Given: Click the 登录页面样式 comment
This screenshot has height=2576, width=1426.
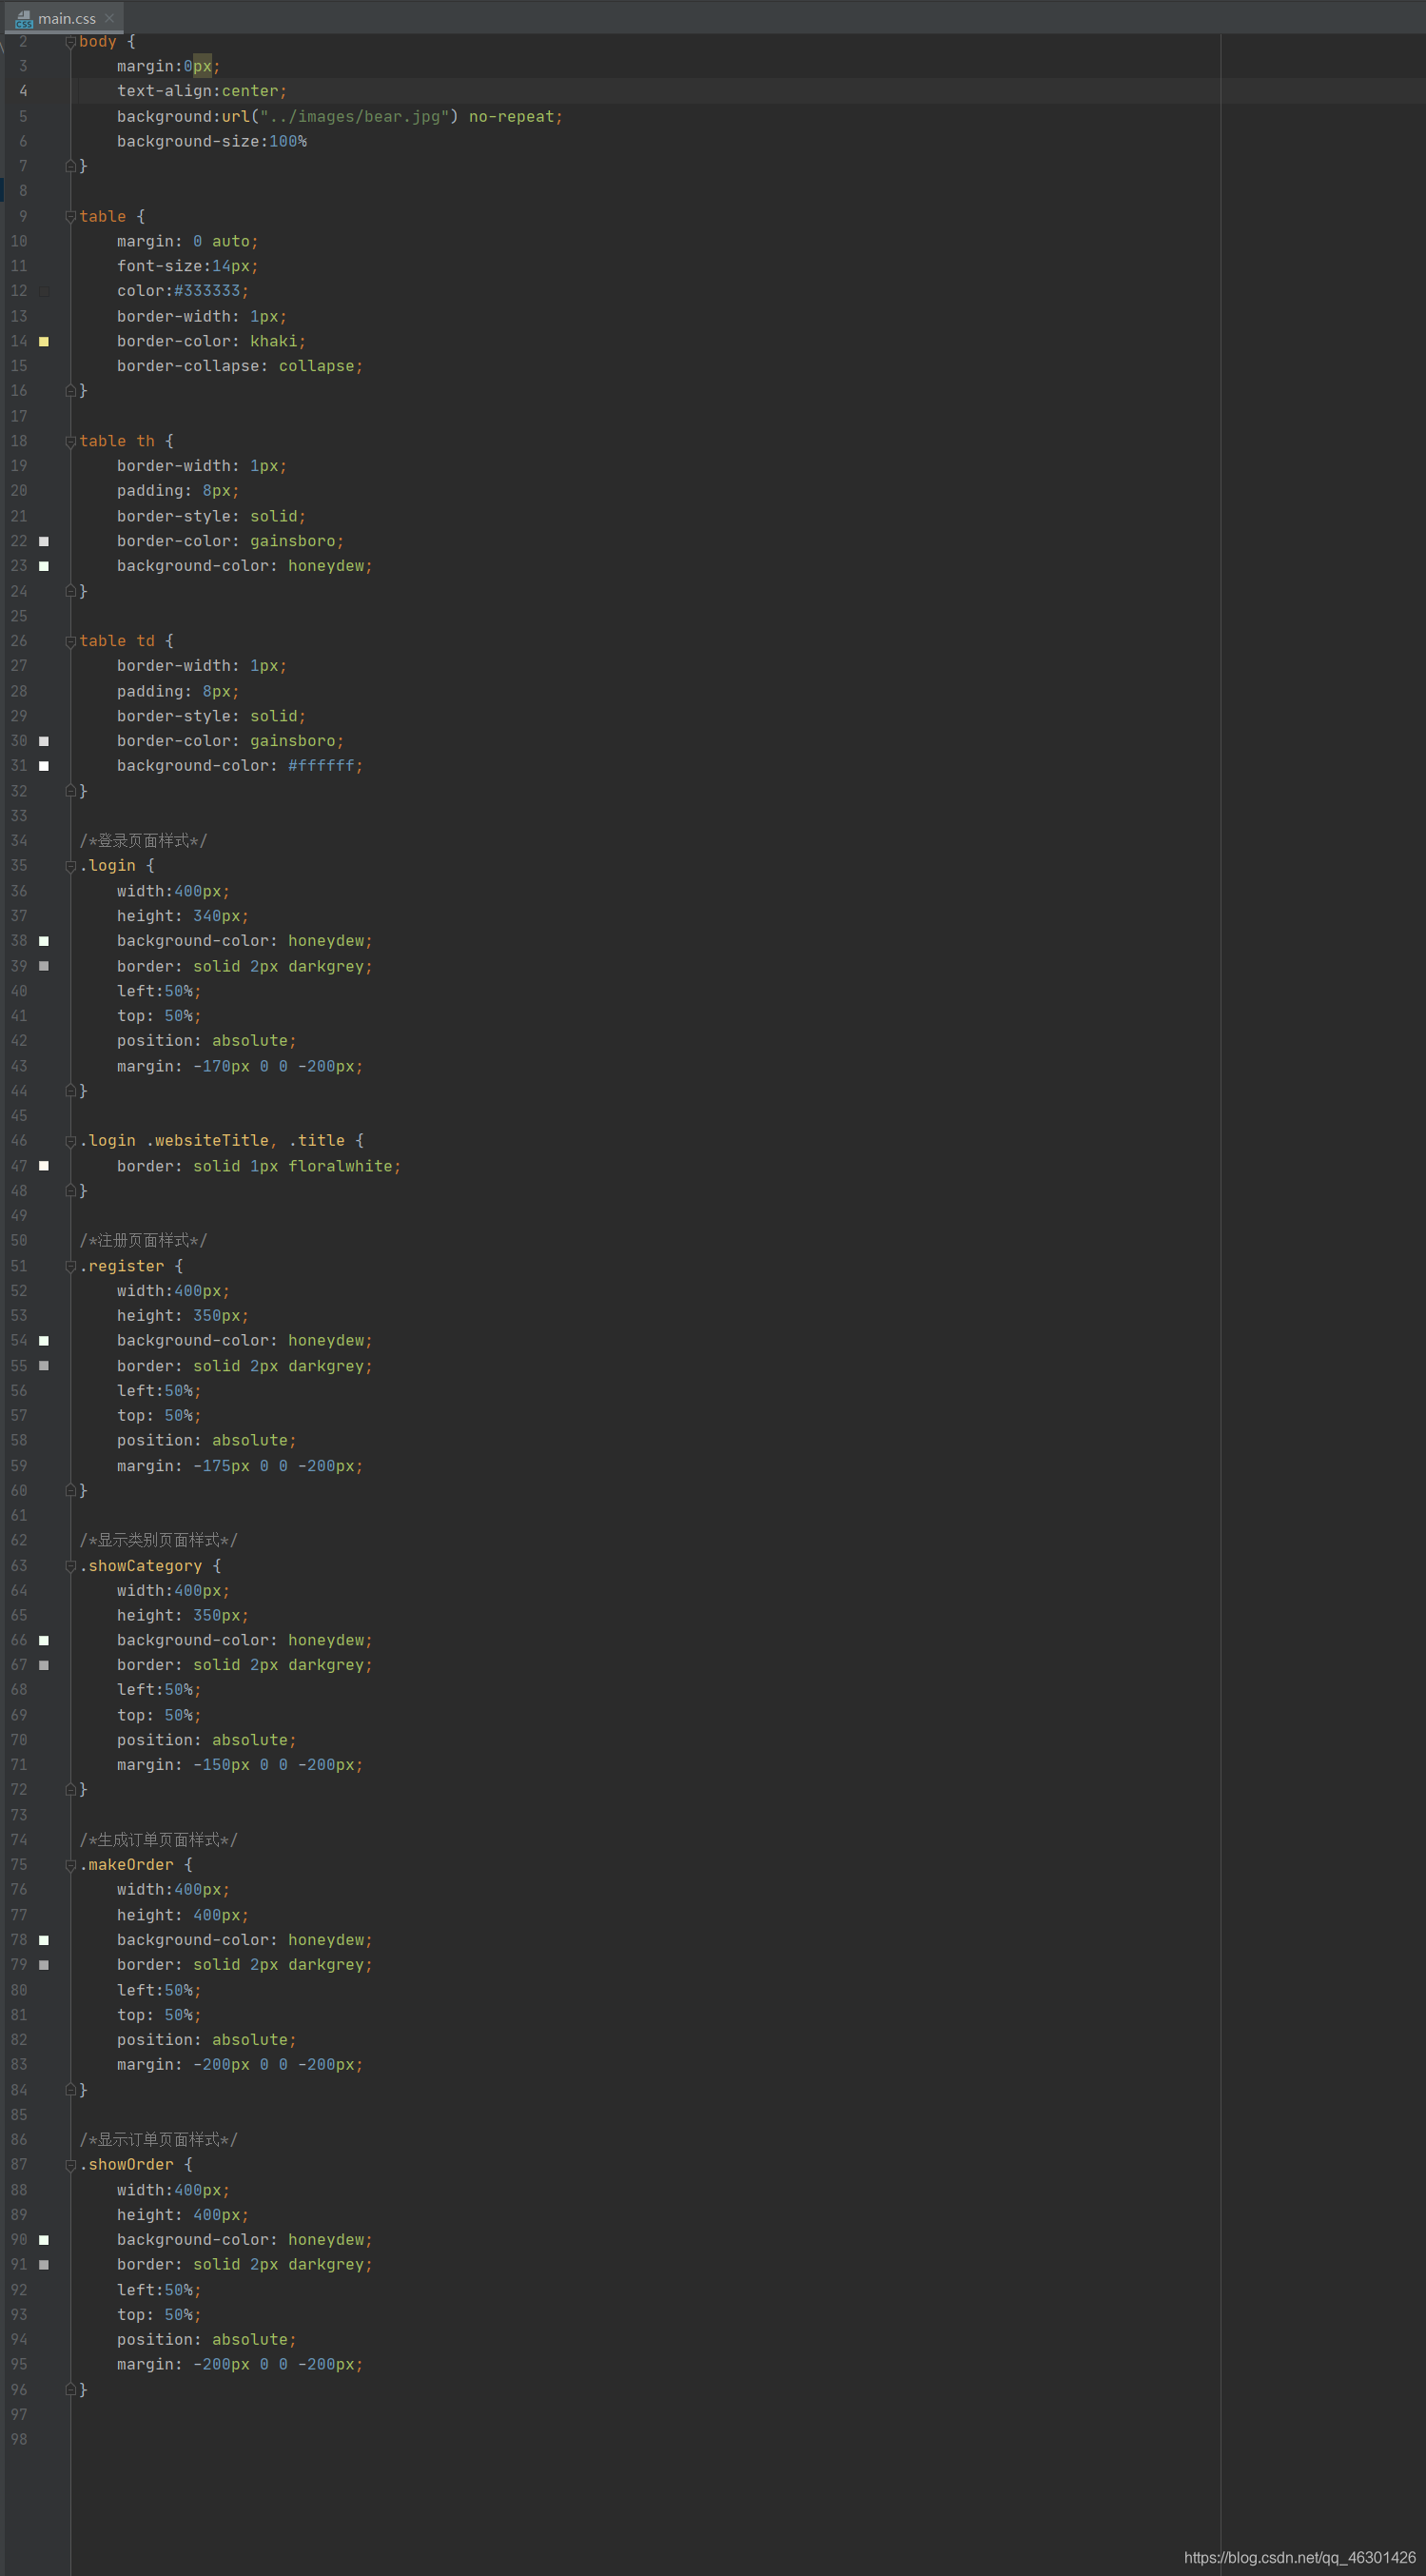Looking at the screenshot, I should click(x=143, y=841).
